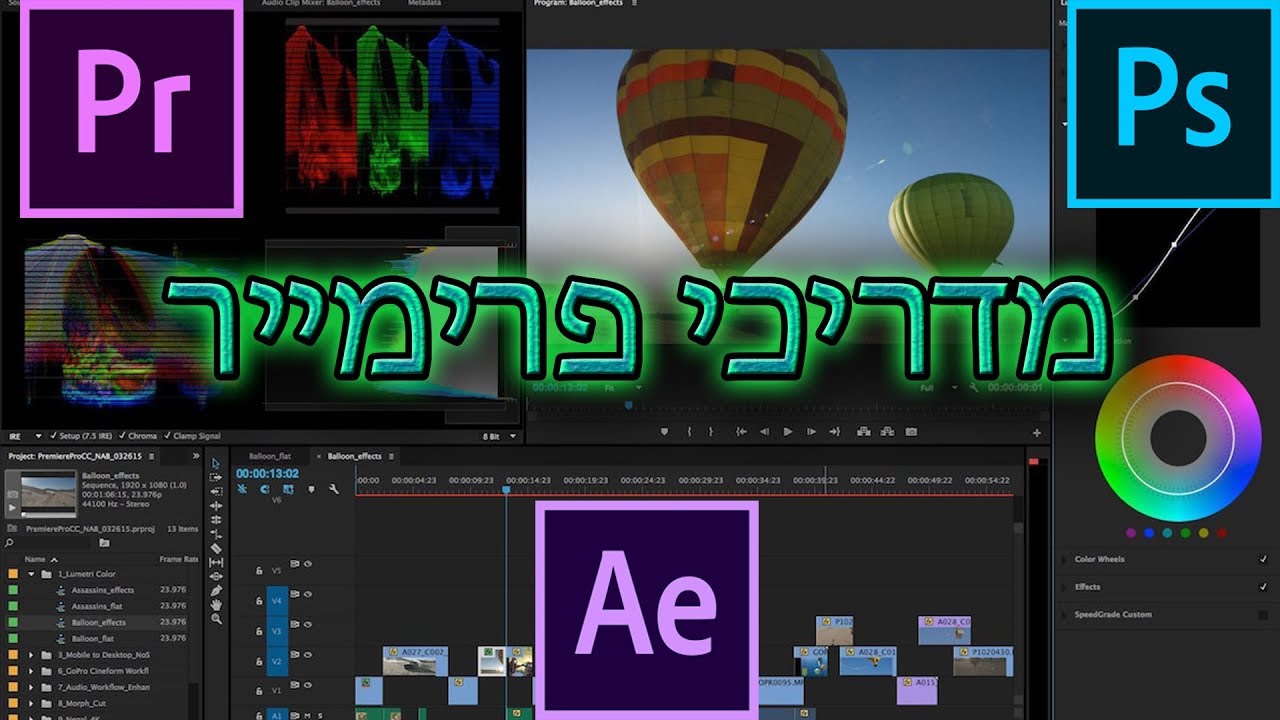Pick the red color dot below wheel

coord(1222,533)
